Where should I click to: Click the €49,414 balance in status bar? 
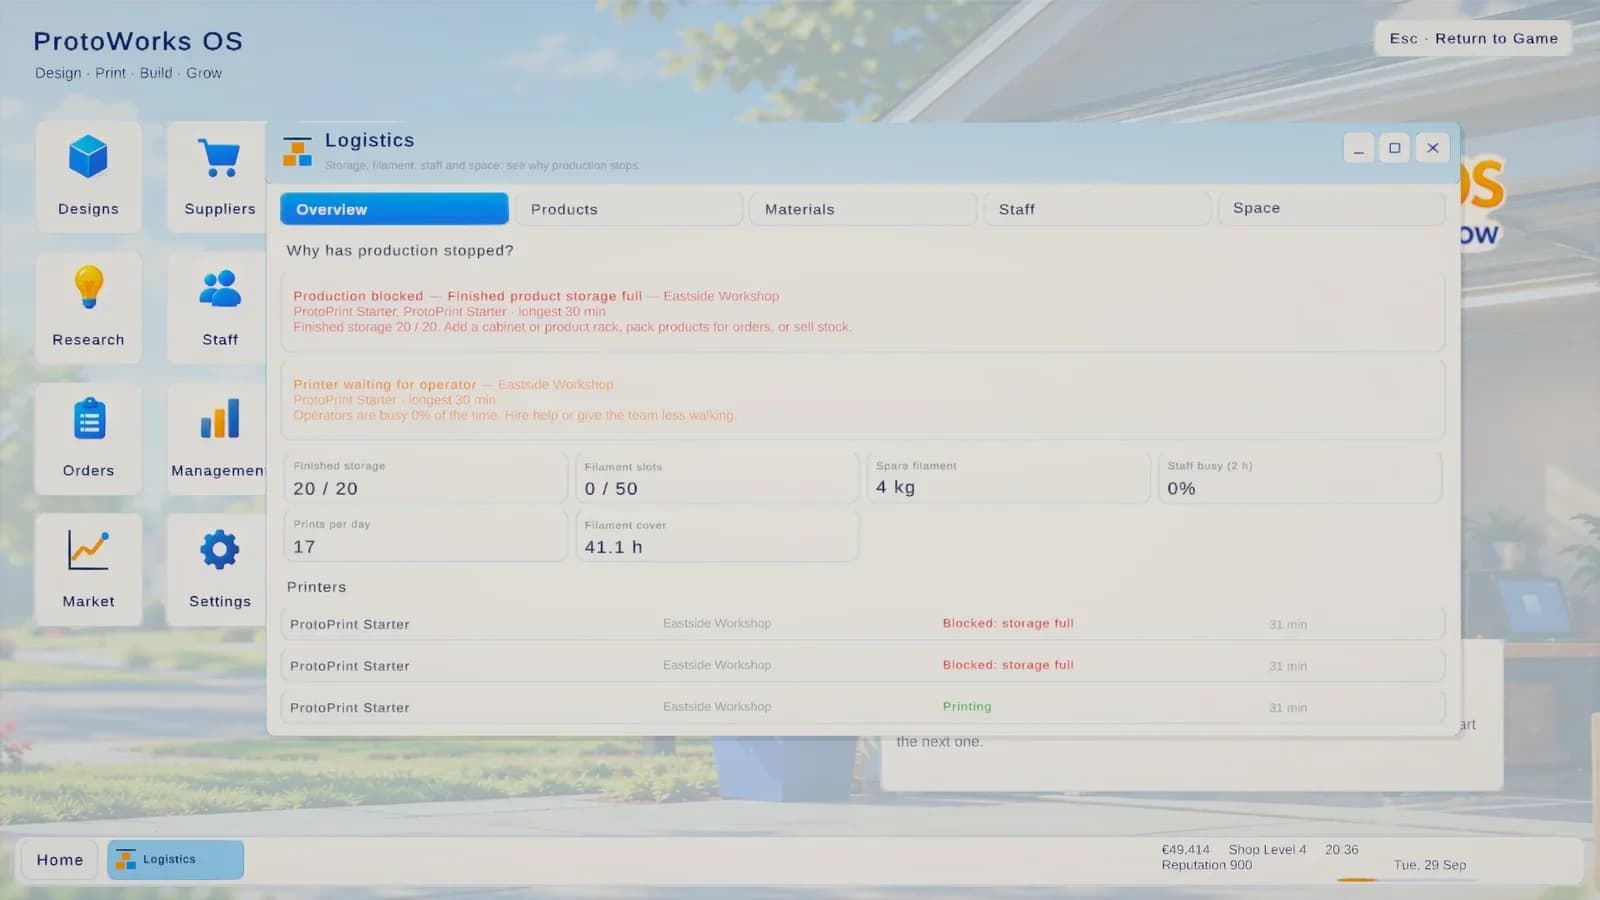[1185, 849]
